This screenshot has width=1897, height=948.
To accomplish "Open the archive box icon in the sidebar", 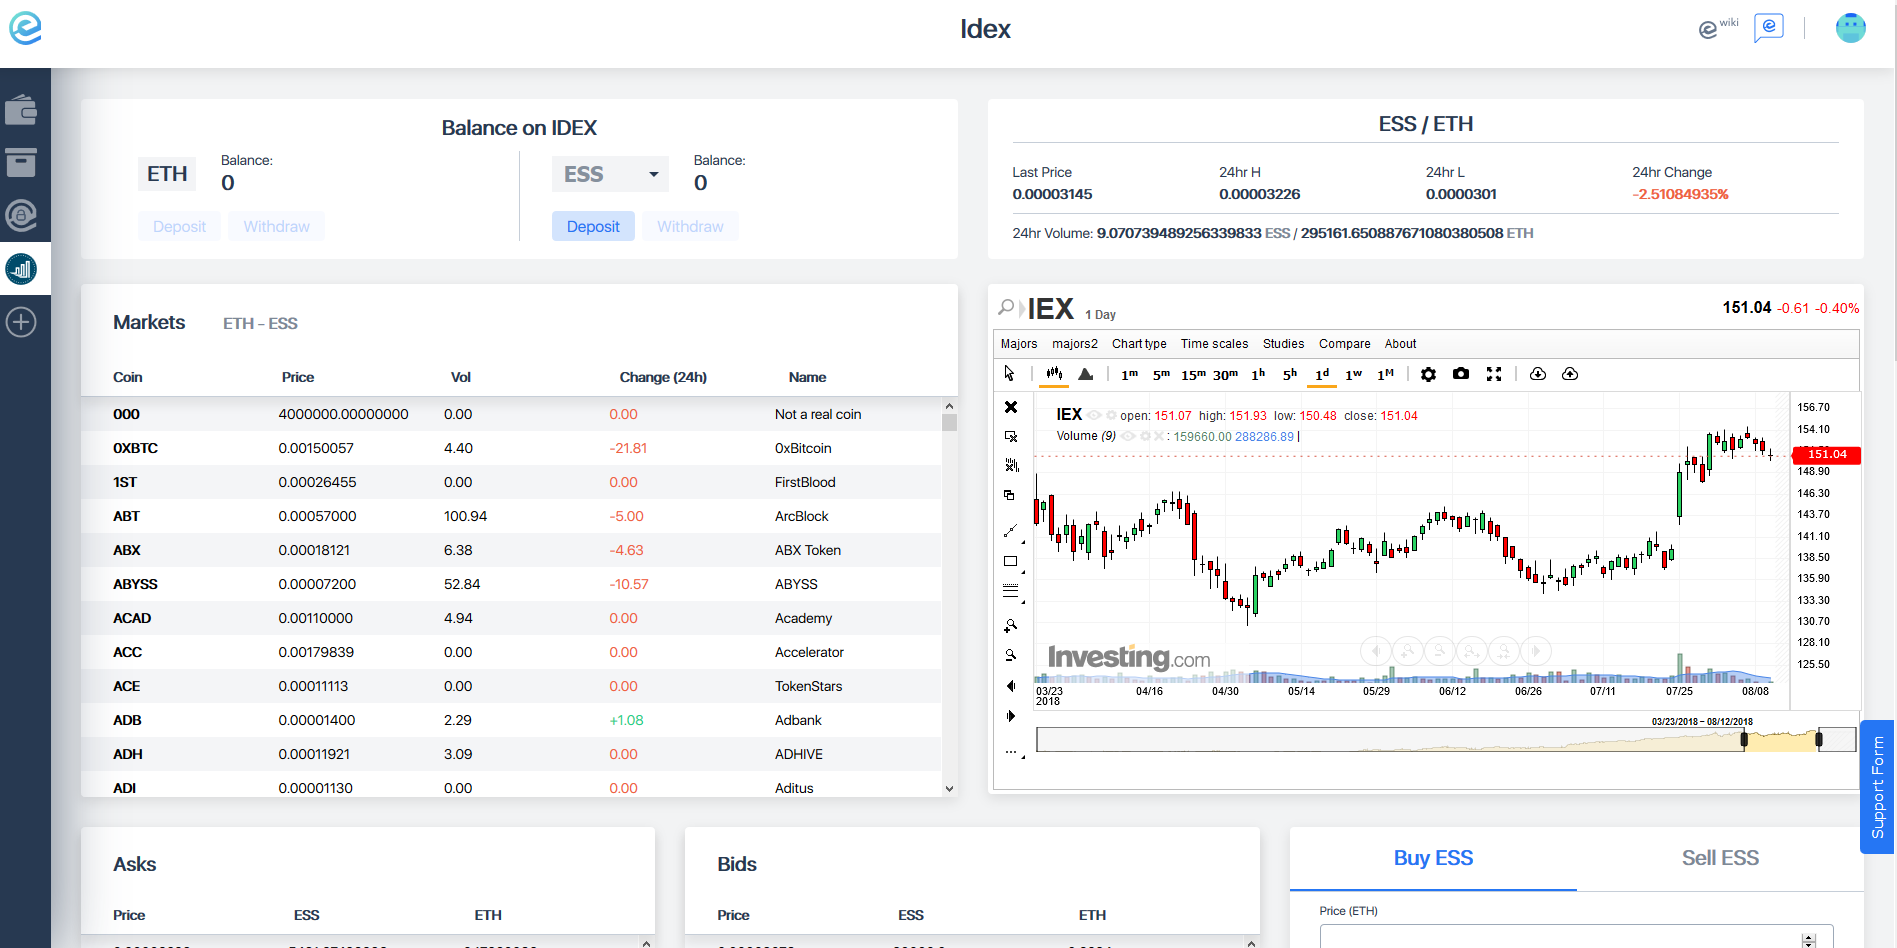I will point(21,162).
